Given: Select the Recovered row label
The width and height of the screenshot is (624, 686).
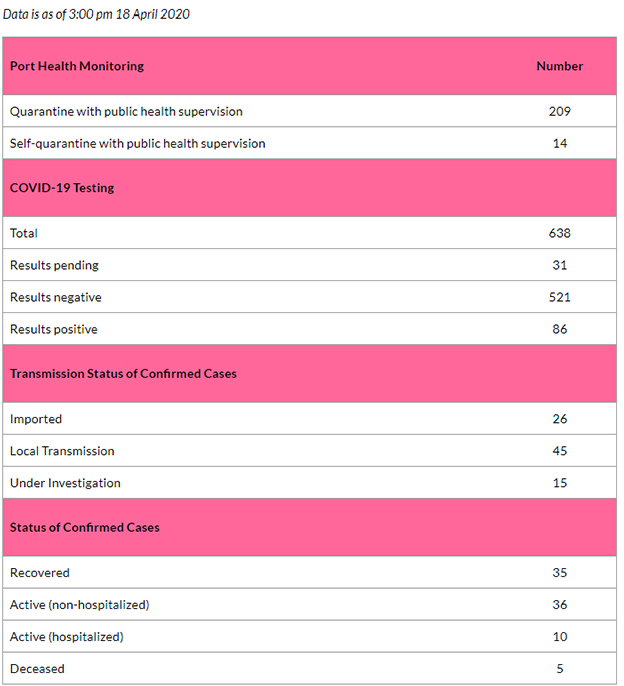Looking at the screenshot, I should pos(40,573).
